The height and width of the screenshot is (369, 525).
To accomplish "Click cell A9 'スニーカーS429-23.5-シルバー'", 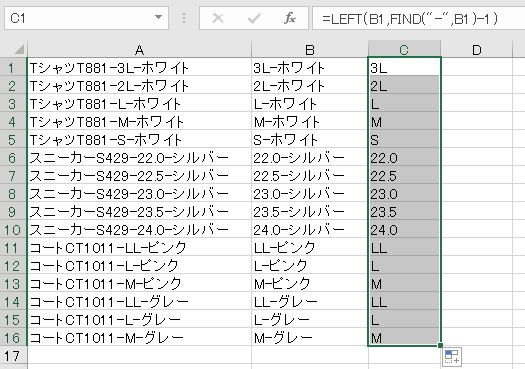I will pyautogui.click(x=139, y=212).
